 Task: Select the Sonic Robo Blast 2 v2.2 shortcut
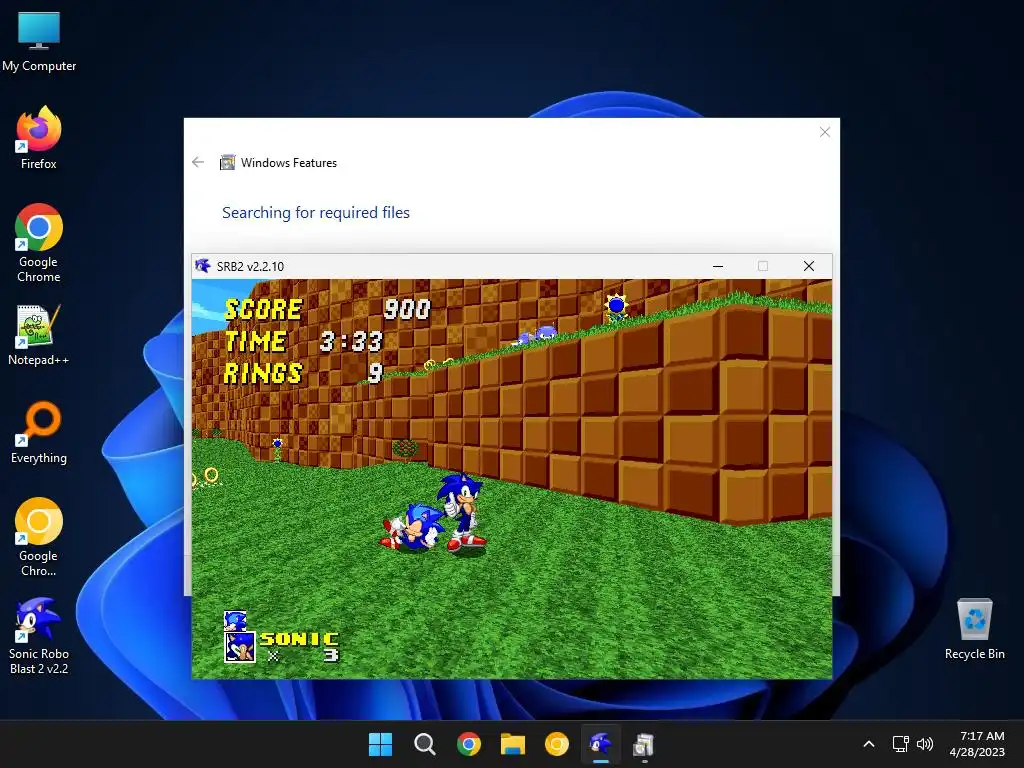pos(39,636)
